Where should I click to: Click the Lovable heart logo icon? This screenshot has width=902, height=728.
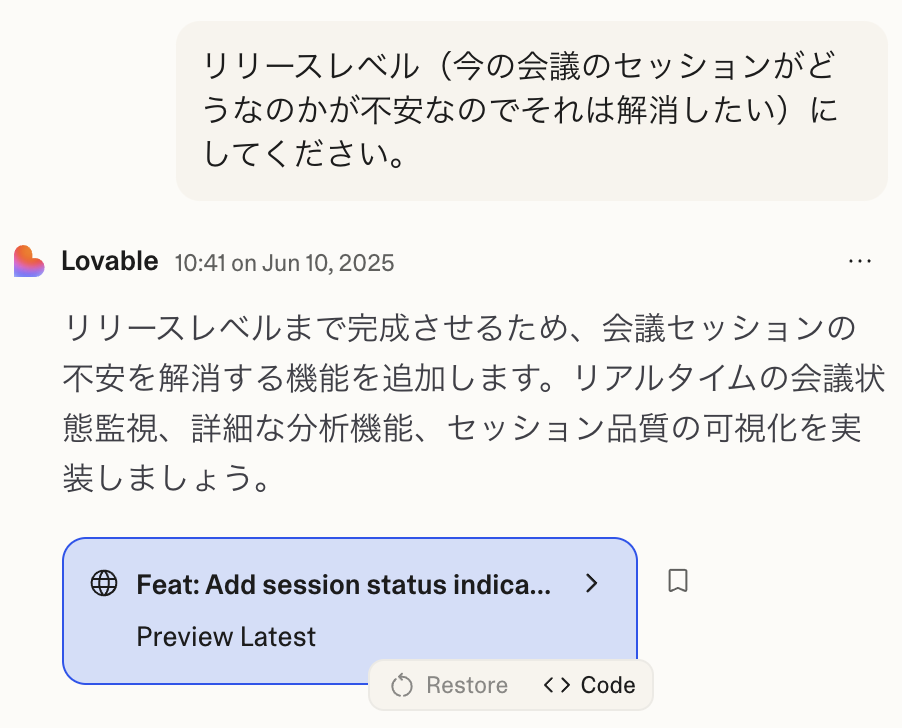point(29,262)
